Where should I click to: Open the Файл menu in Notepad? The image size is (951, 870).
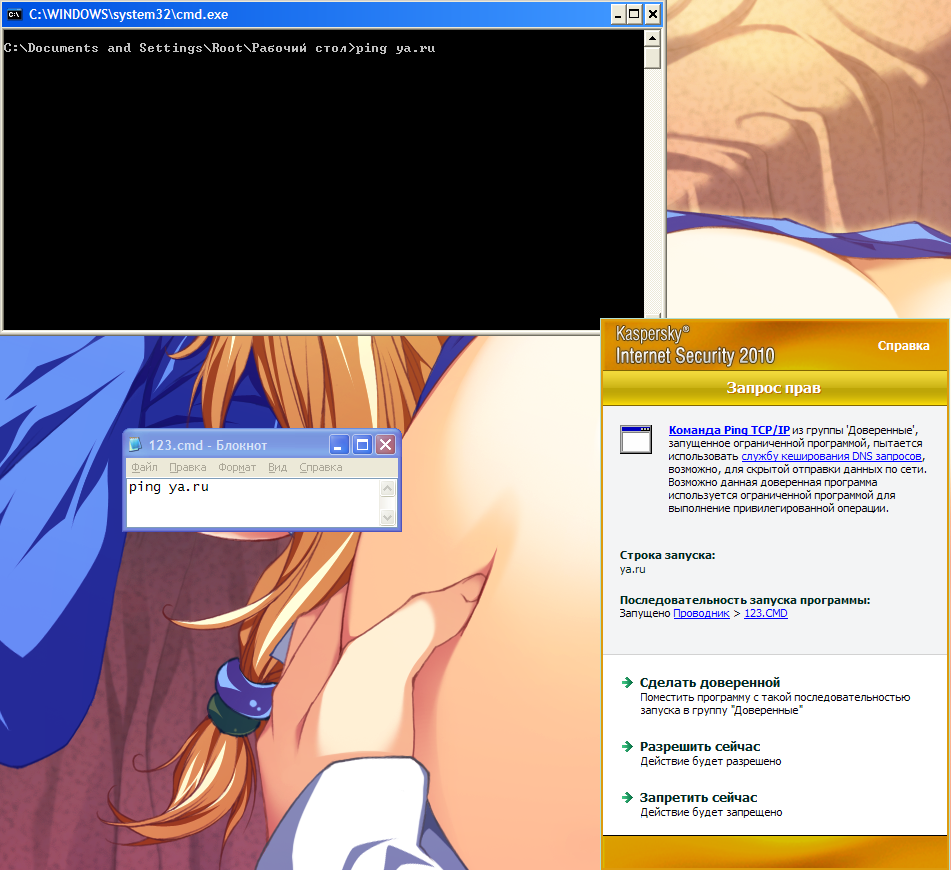[144, 467]
